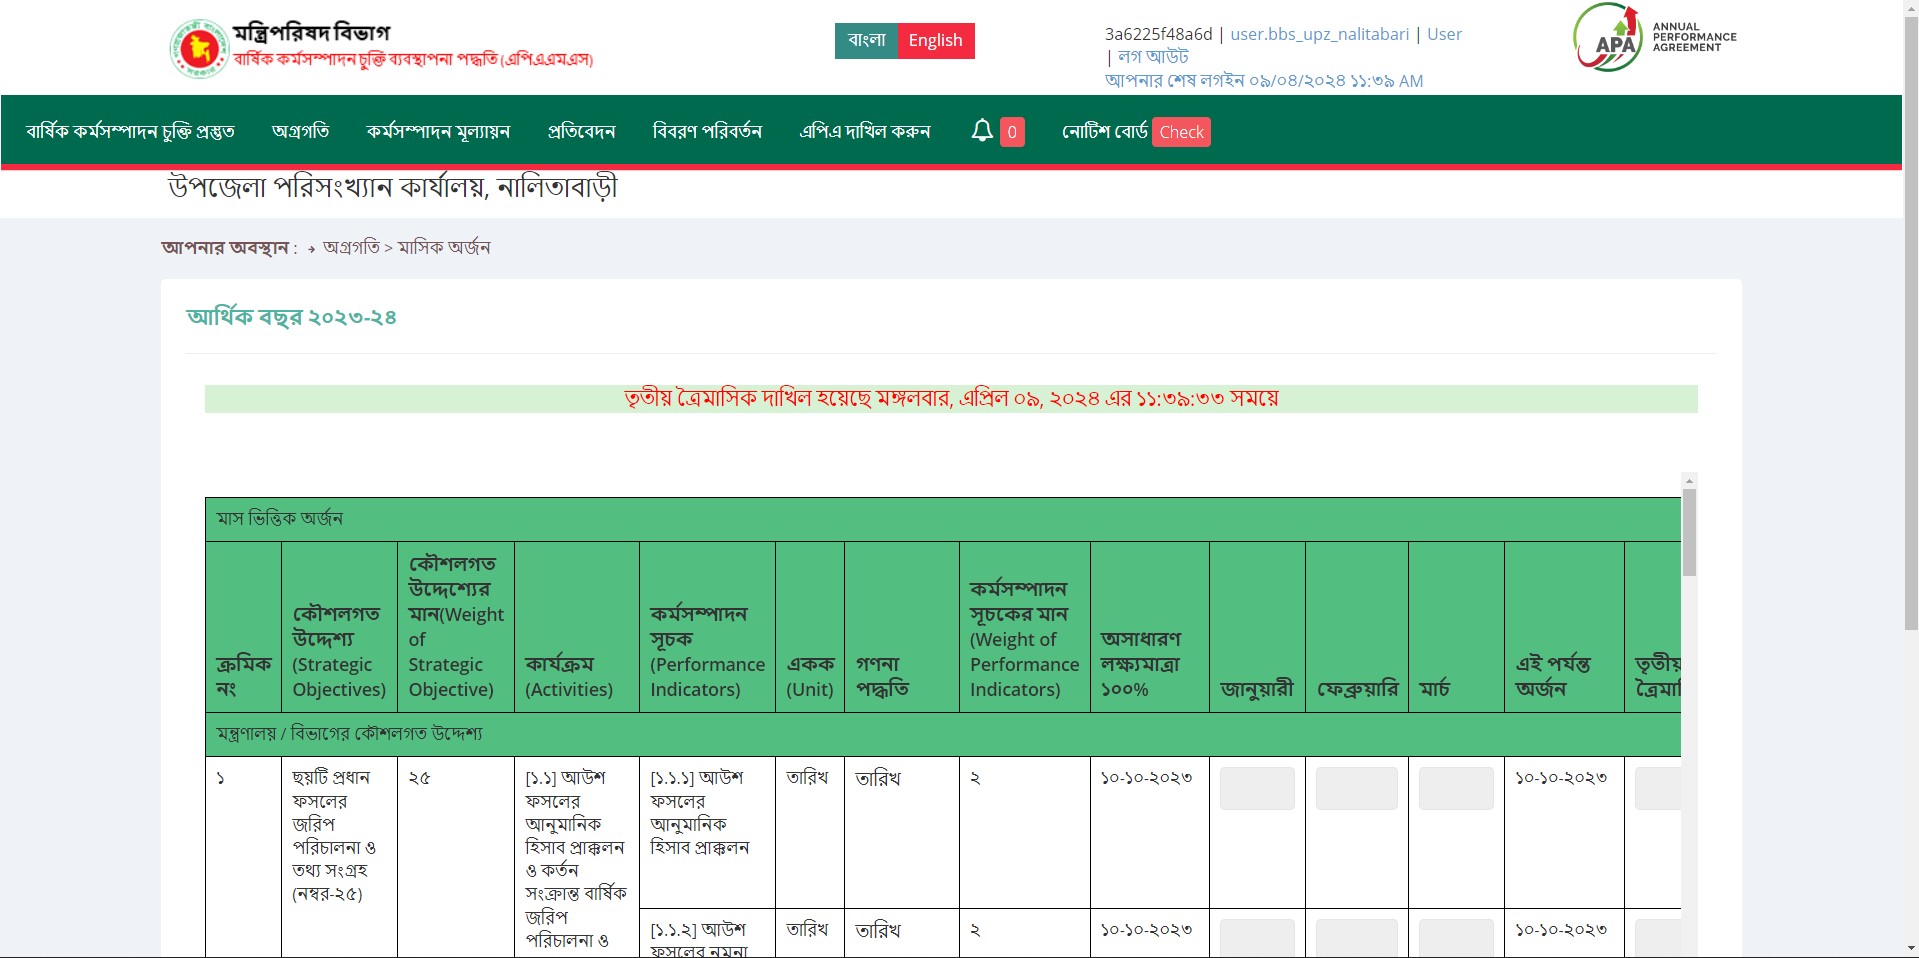Click the APA Annual Performance Agreement logo
This screenshot has width=1919, height=958.
click(x=1654, y=38)
